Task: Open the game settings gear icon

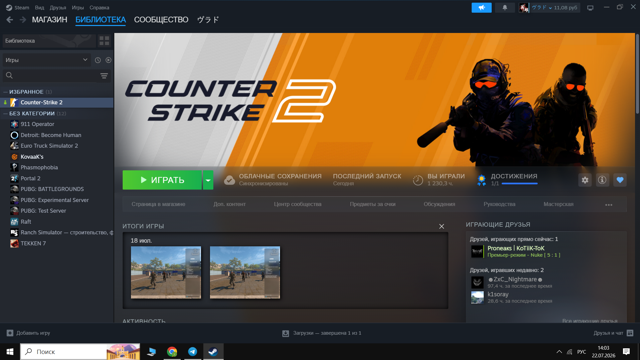Action: tap(585, 180)
